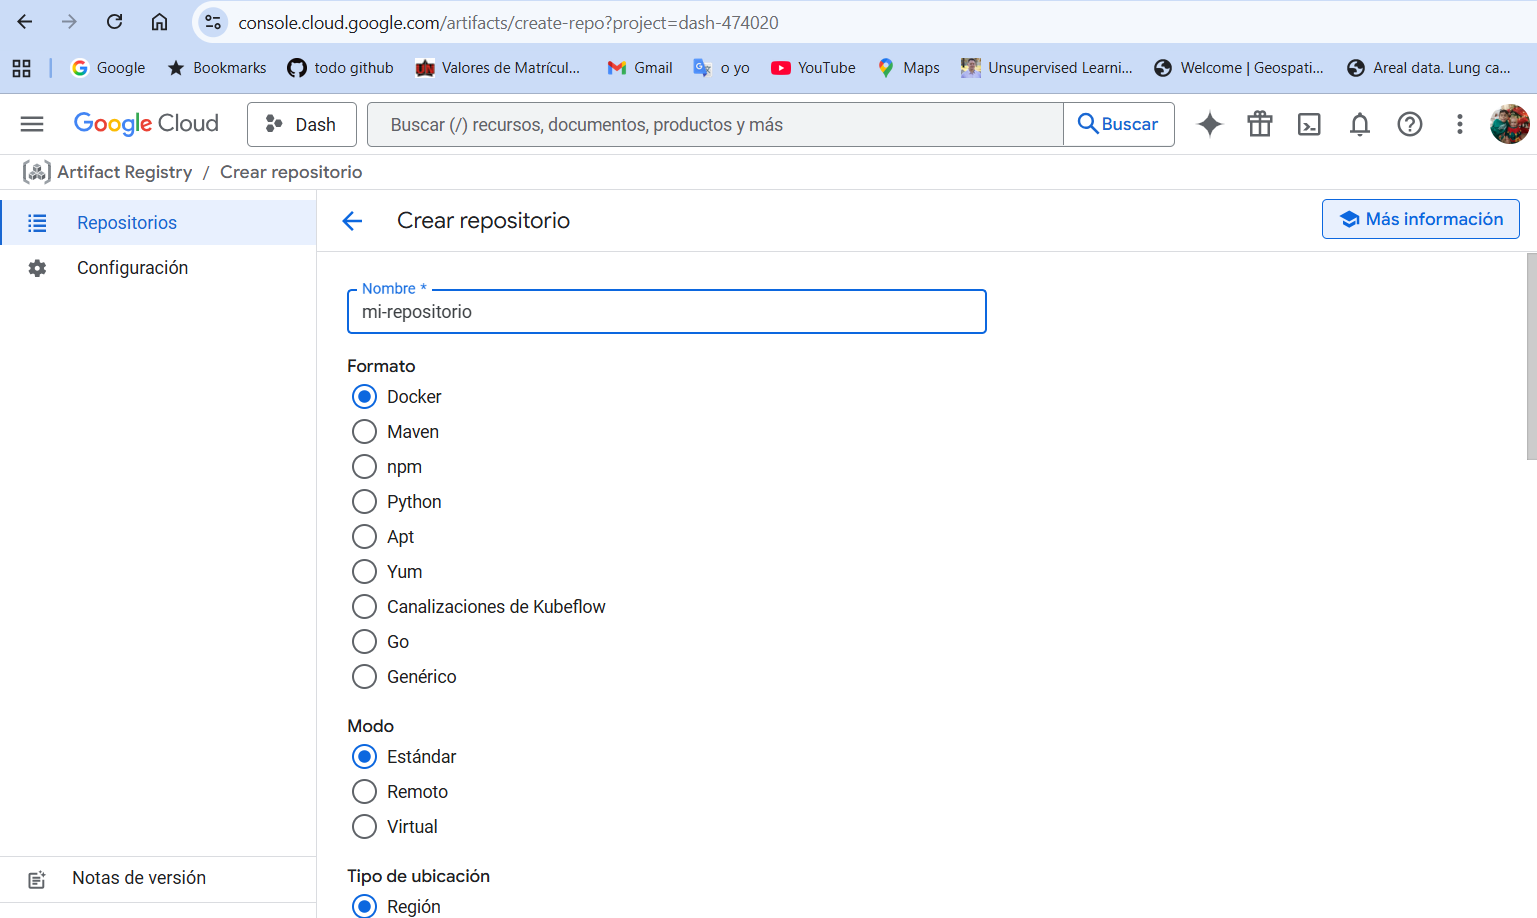Choose the Remoto mode radio button
This screenshot has width=1537, height=918.
pos(364,792)
